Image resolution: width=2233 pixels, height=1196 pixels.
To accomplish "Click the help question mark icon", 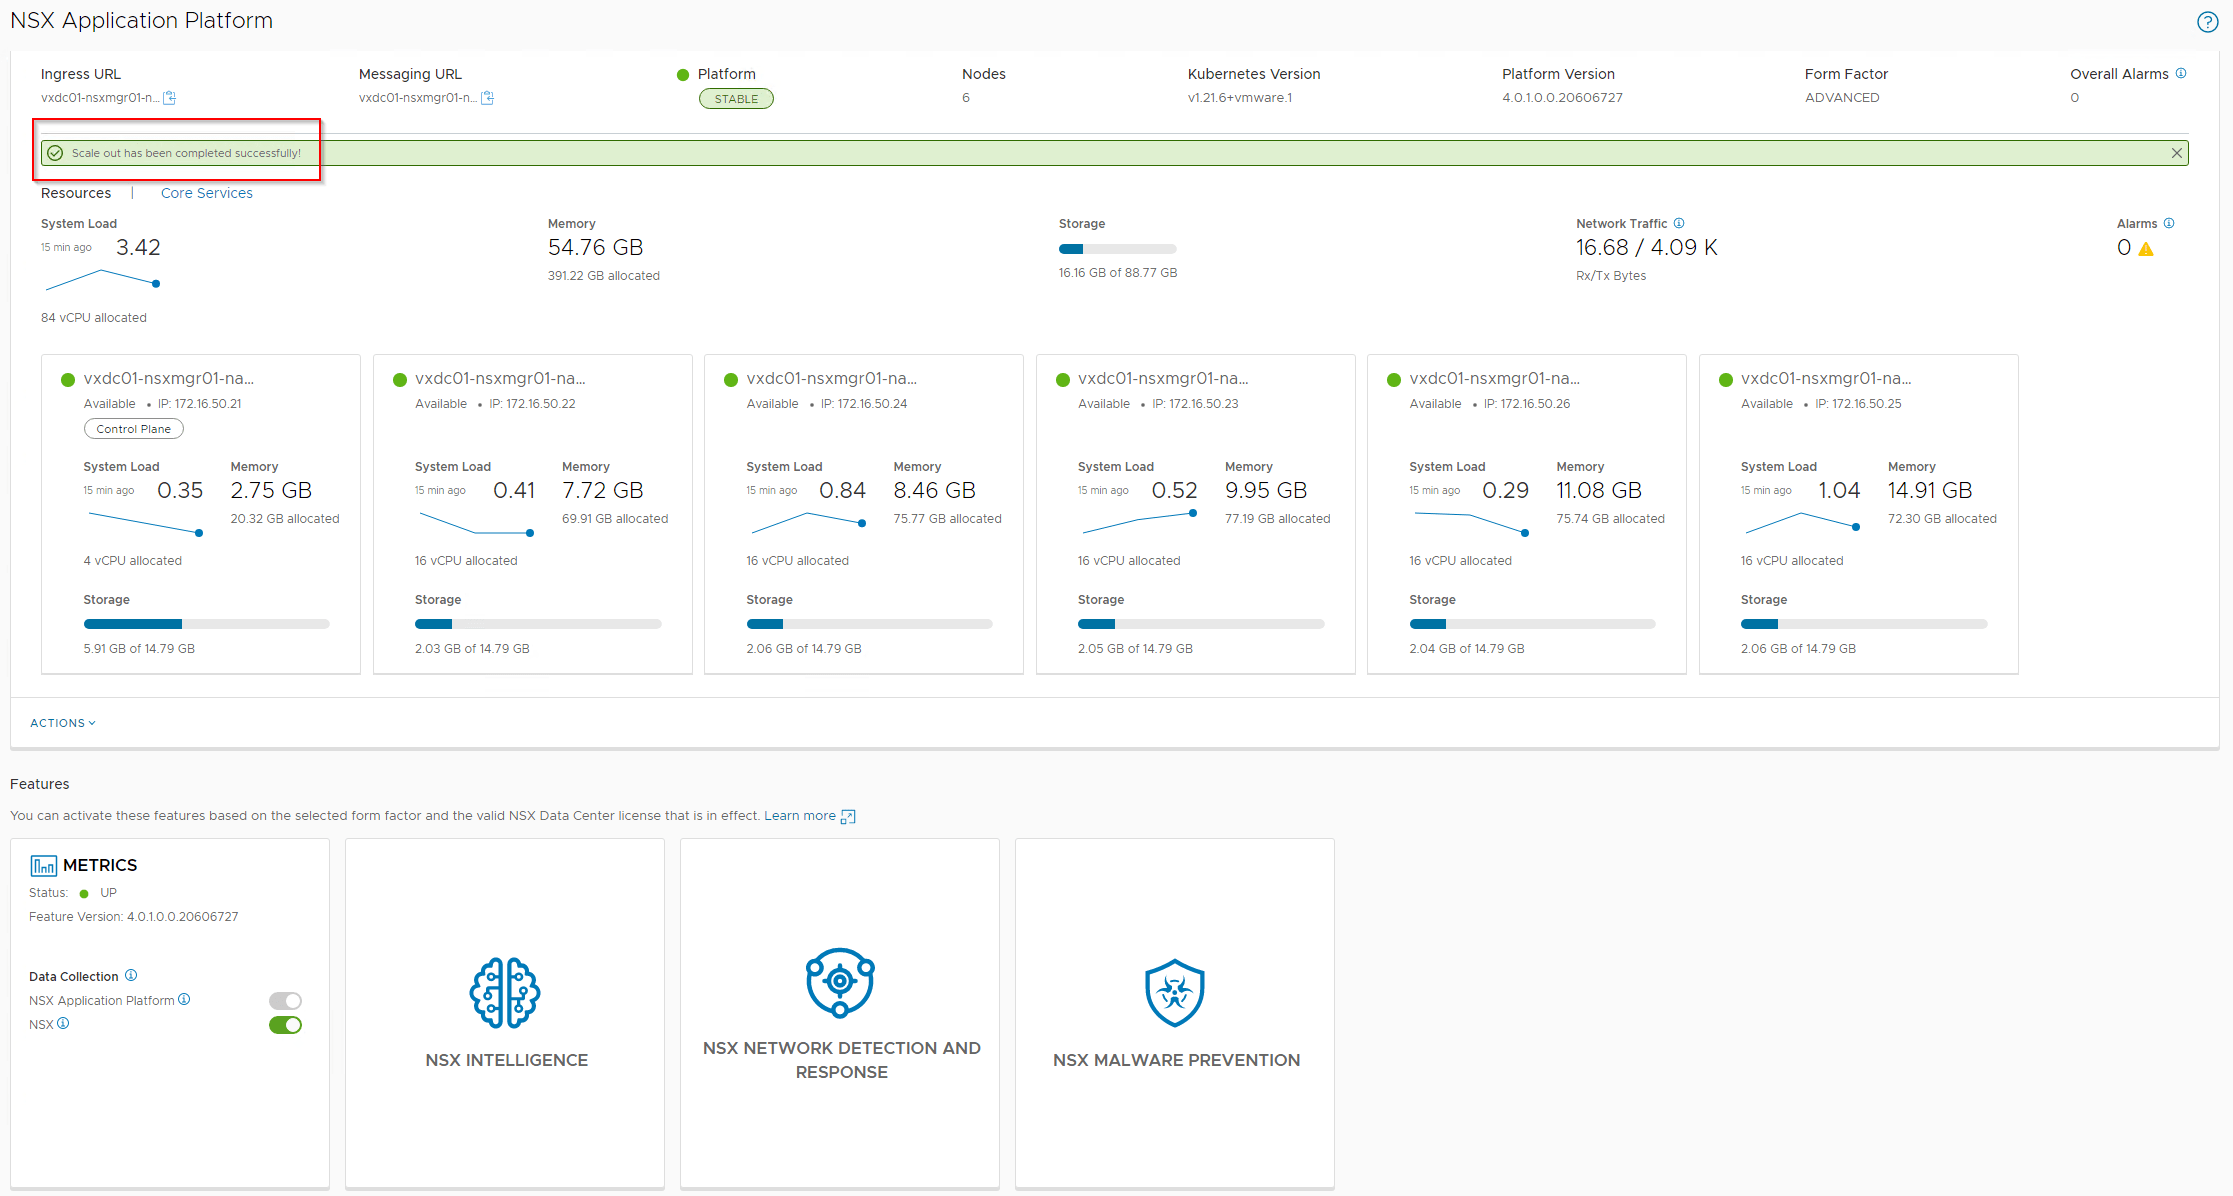I will point(2207,22).
